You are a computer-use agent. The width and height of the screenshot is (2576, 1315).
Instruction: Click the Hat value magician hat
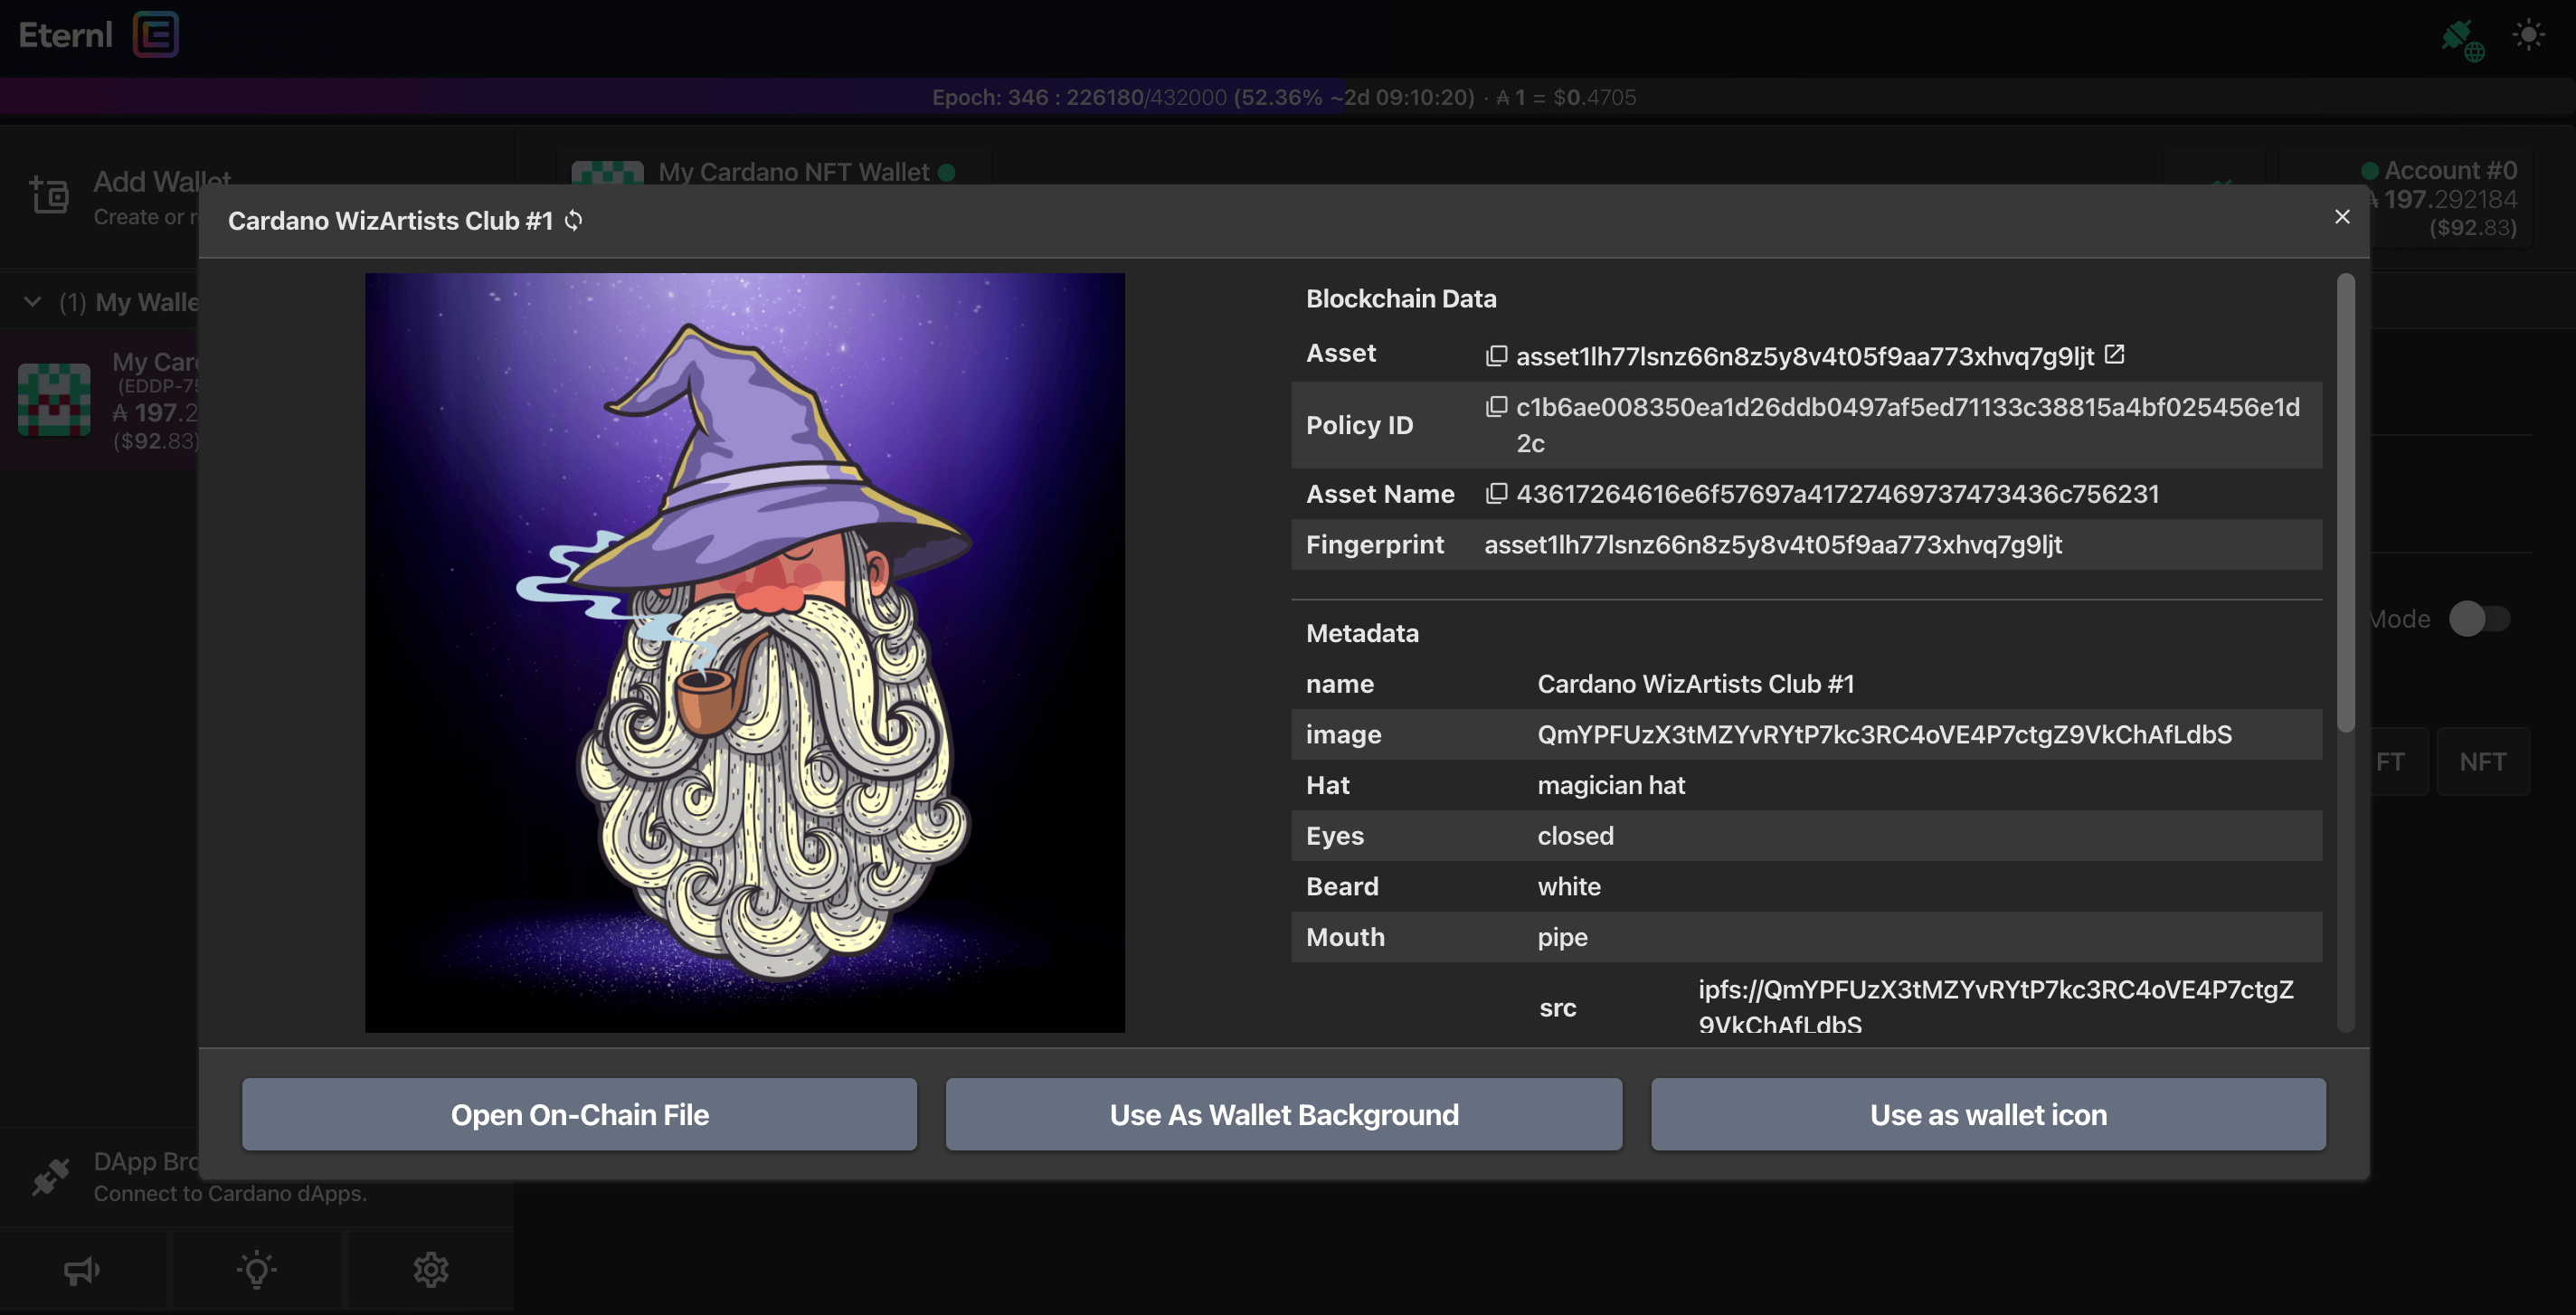coord(1610,785)
